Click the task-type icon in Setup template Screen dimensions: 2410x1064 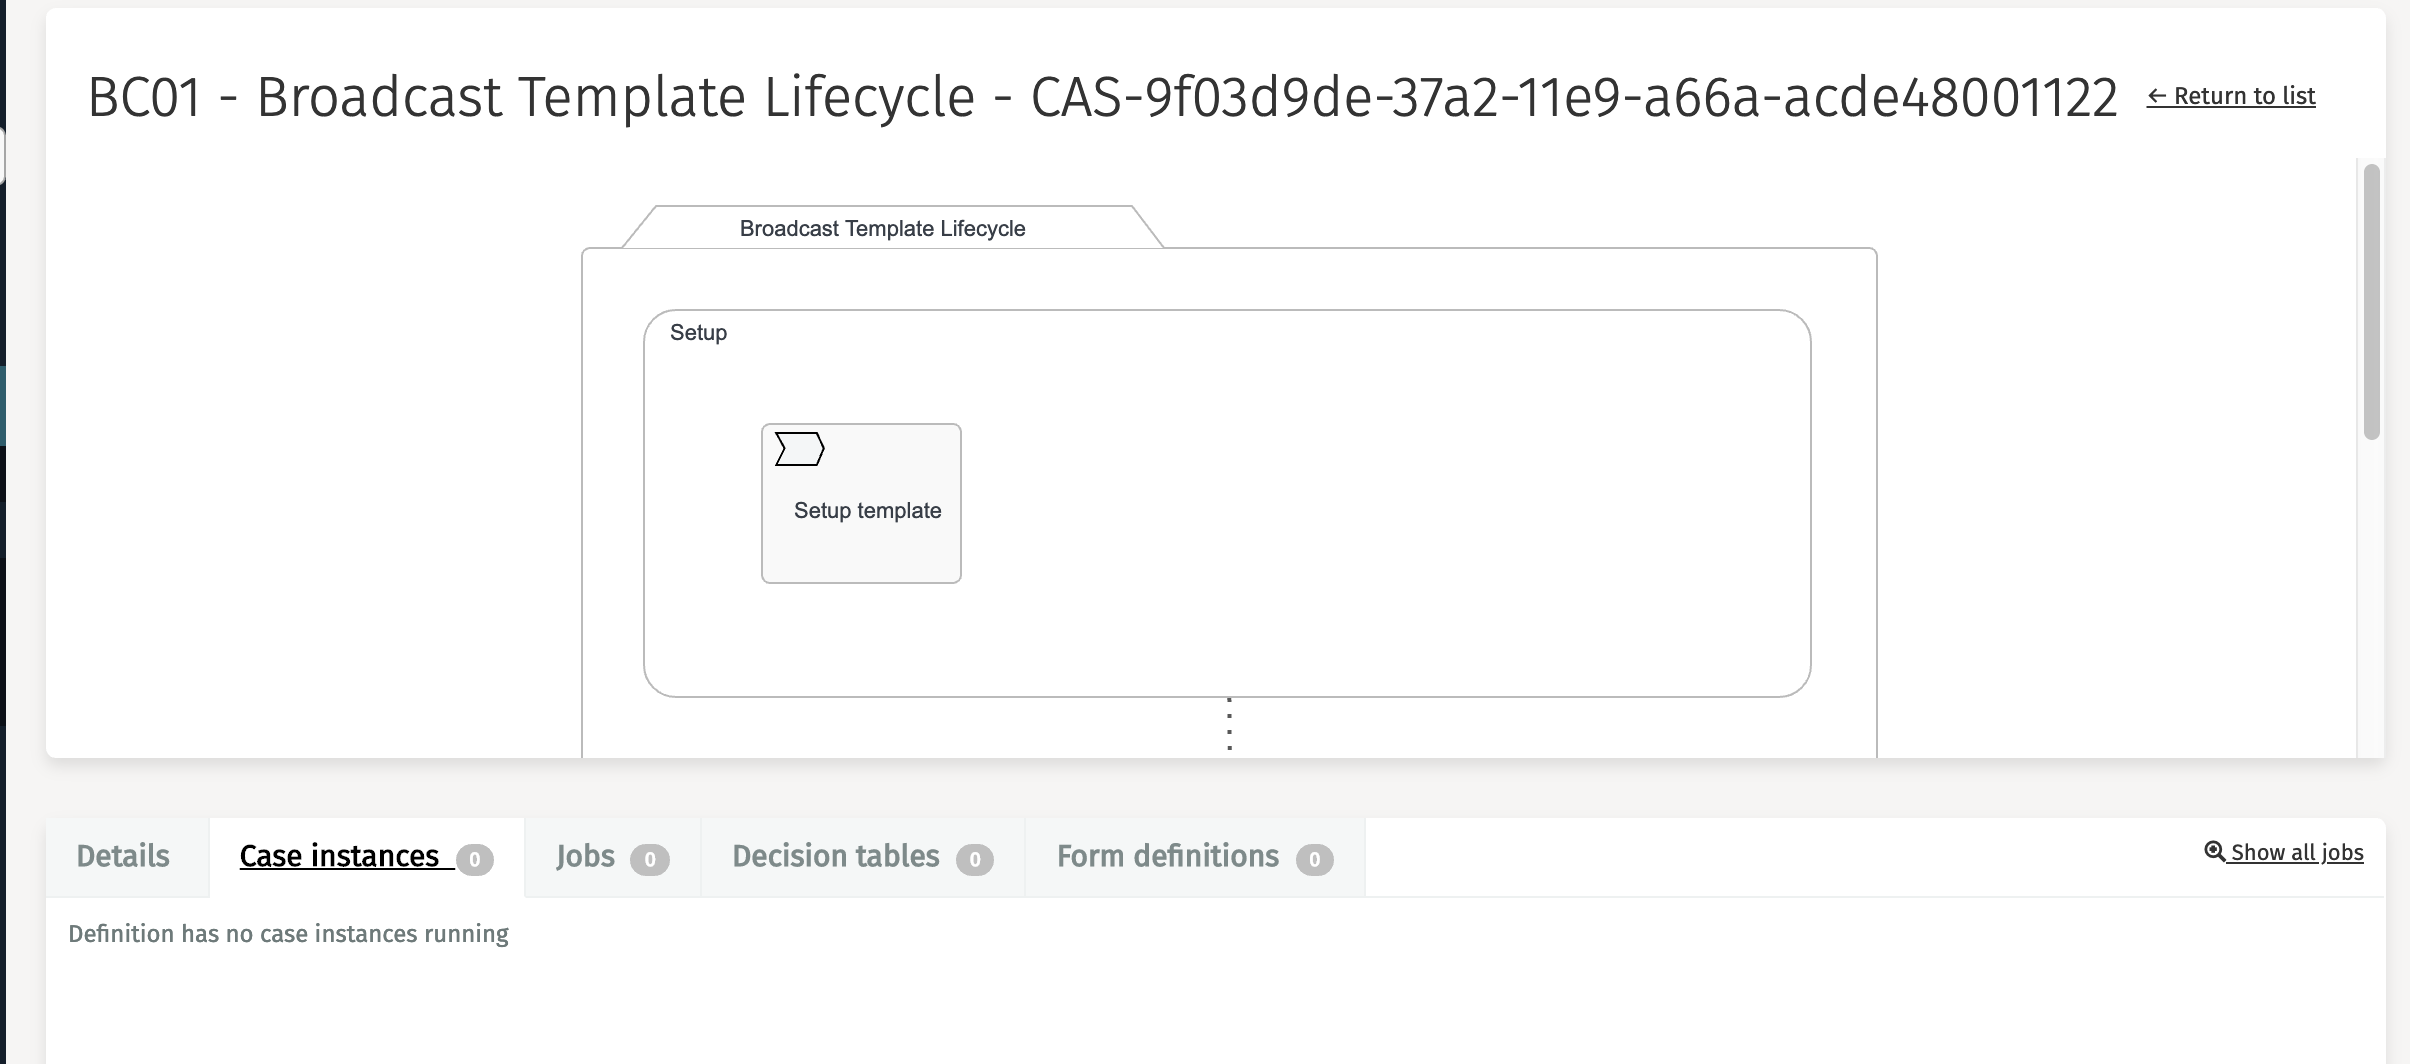(x=799, y=450)
